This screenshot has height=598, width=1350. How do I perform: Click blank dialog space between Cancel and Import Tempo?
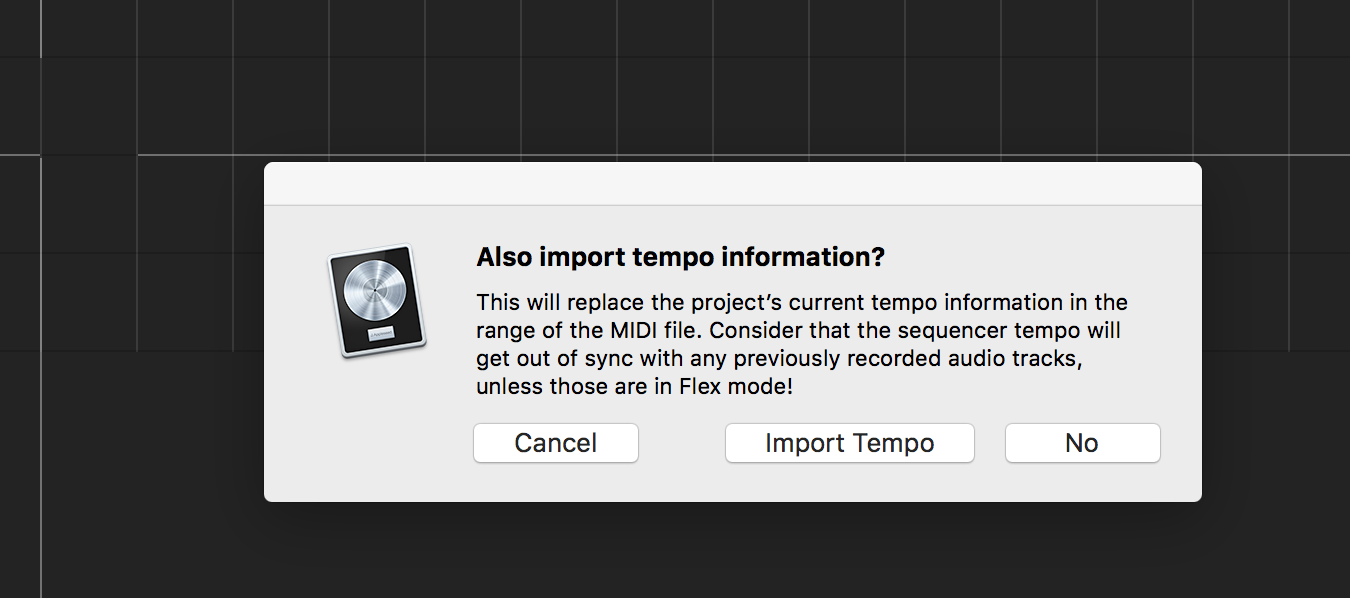point(682,443)
